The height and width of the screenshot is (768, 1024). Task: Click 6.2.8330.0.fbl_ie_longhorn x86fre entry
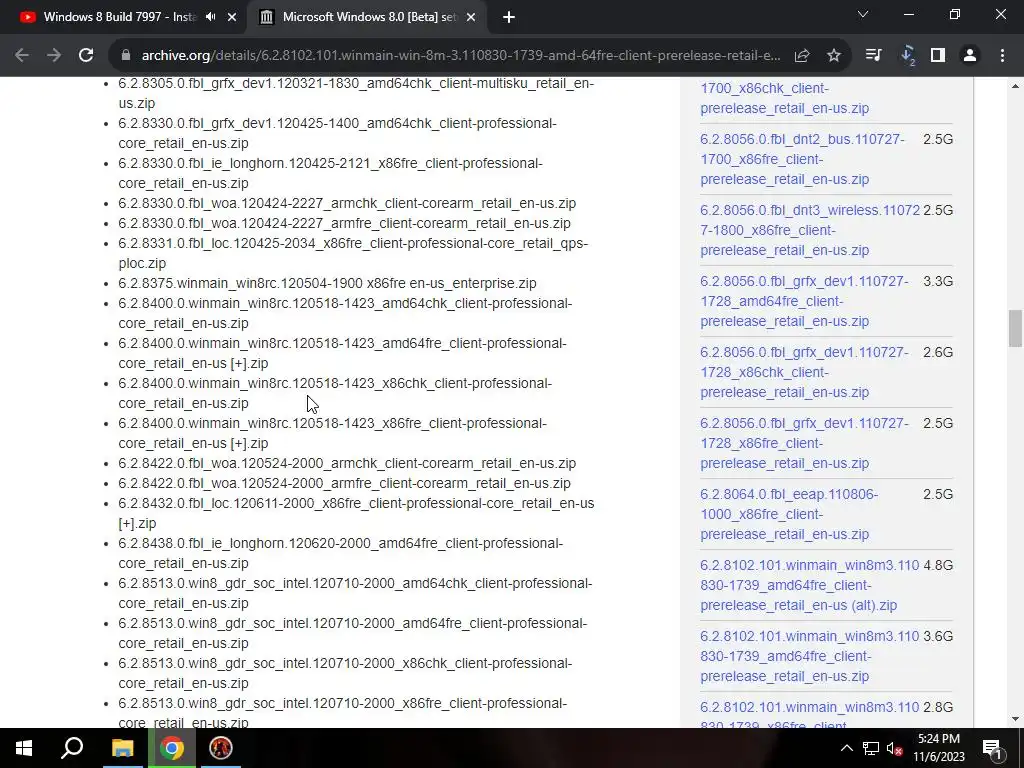[330, 173]
